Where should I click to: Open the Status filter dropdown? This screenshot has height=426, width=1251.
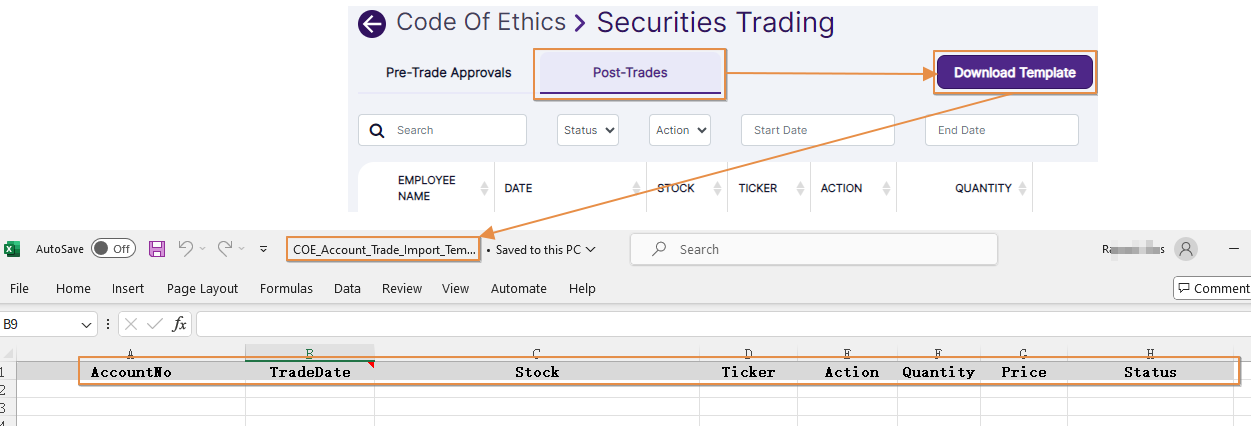tap(588, 130)
